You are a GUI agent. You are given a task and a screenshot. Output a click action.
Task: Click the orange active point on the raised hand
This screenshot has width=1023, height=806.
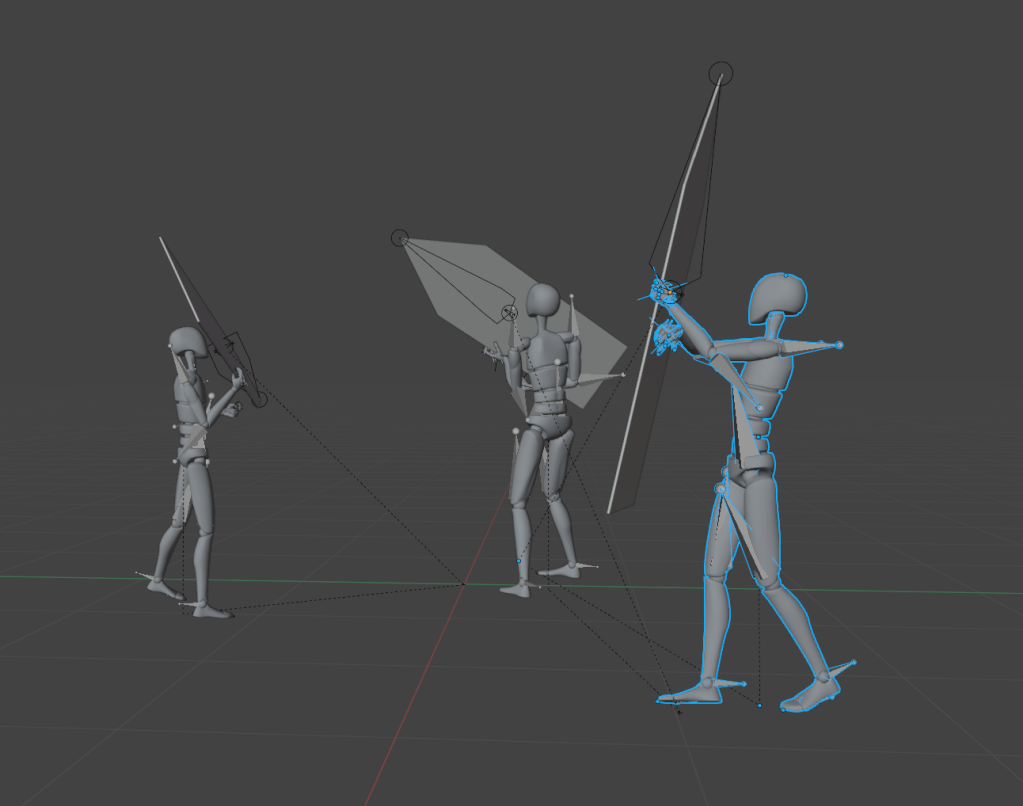pyautogui.click(x=668, y=292)
